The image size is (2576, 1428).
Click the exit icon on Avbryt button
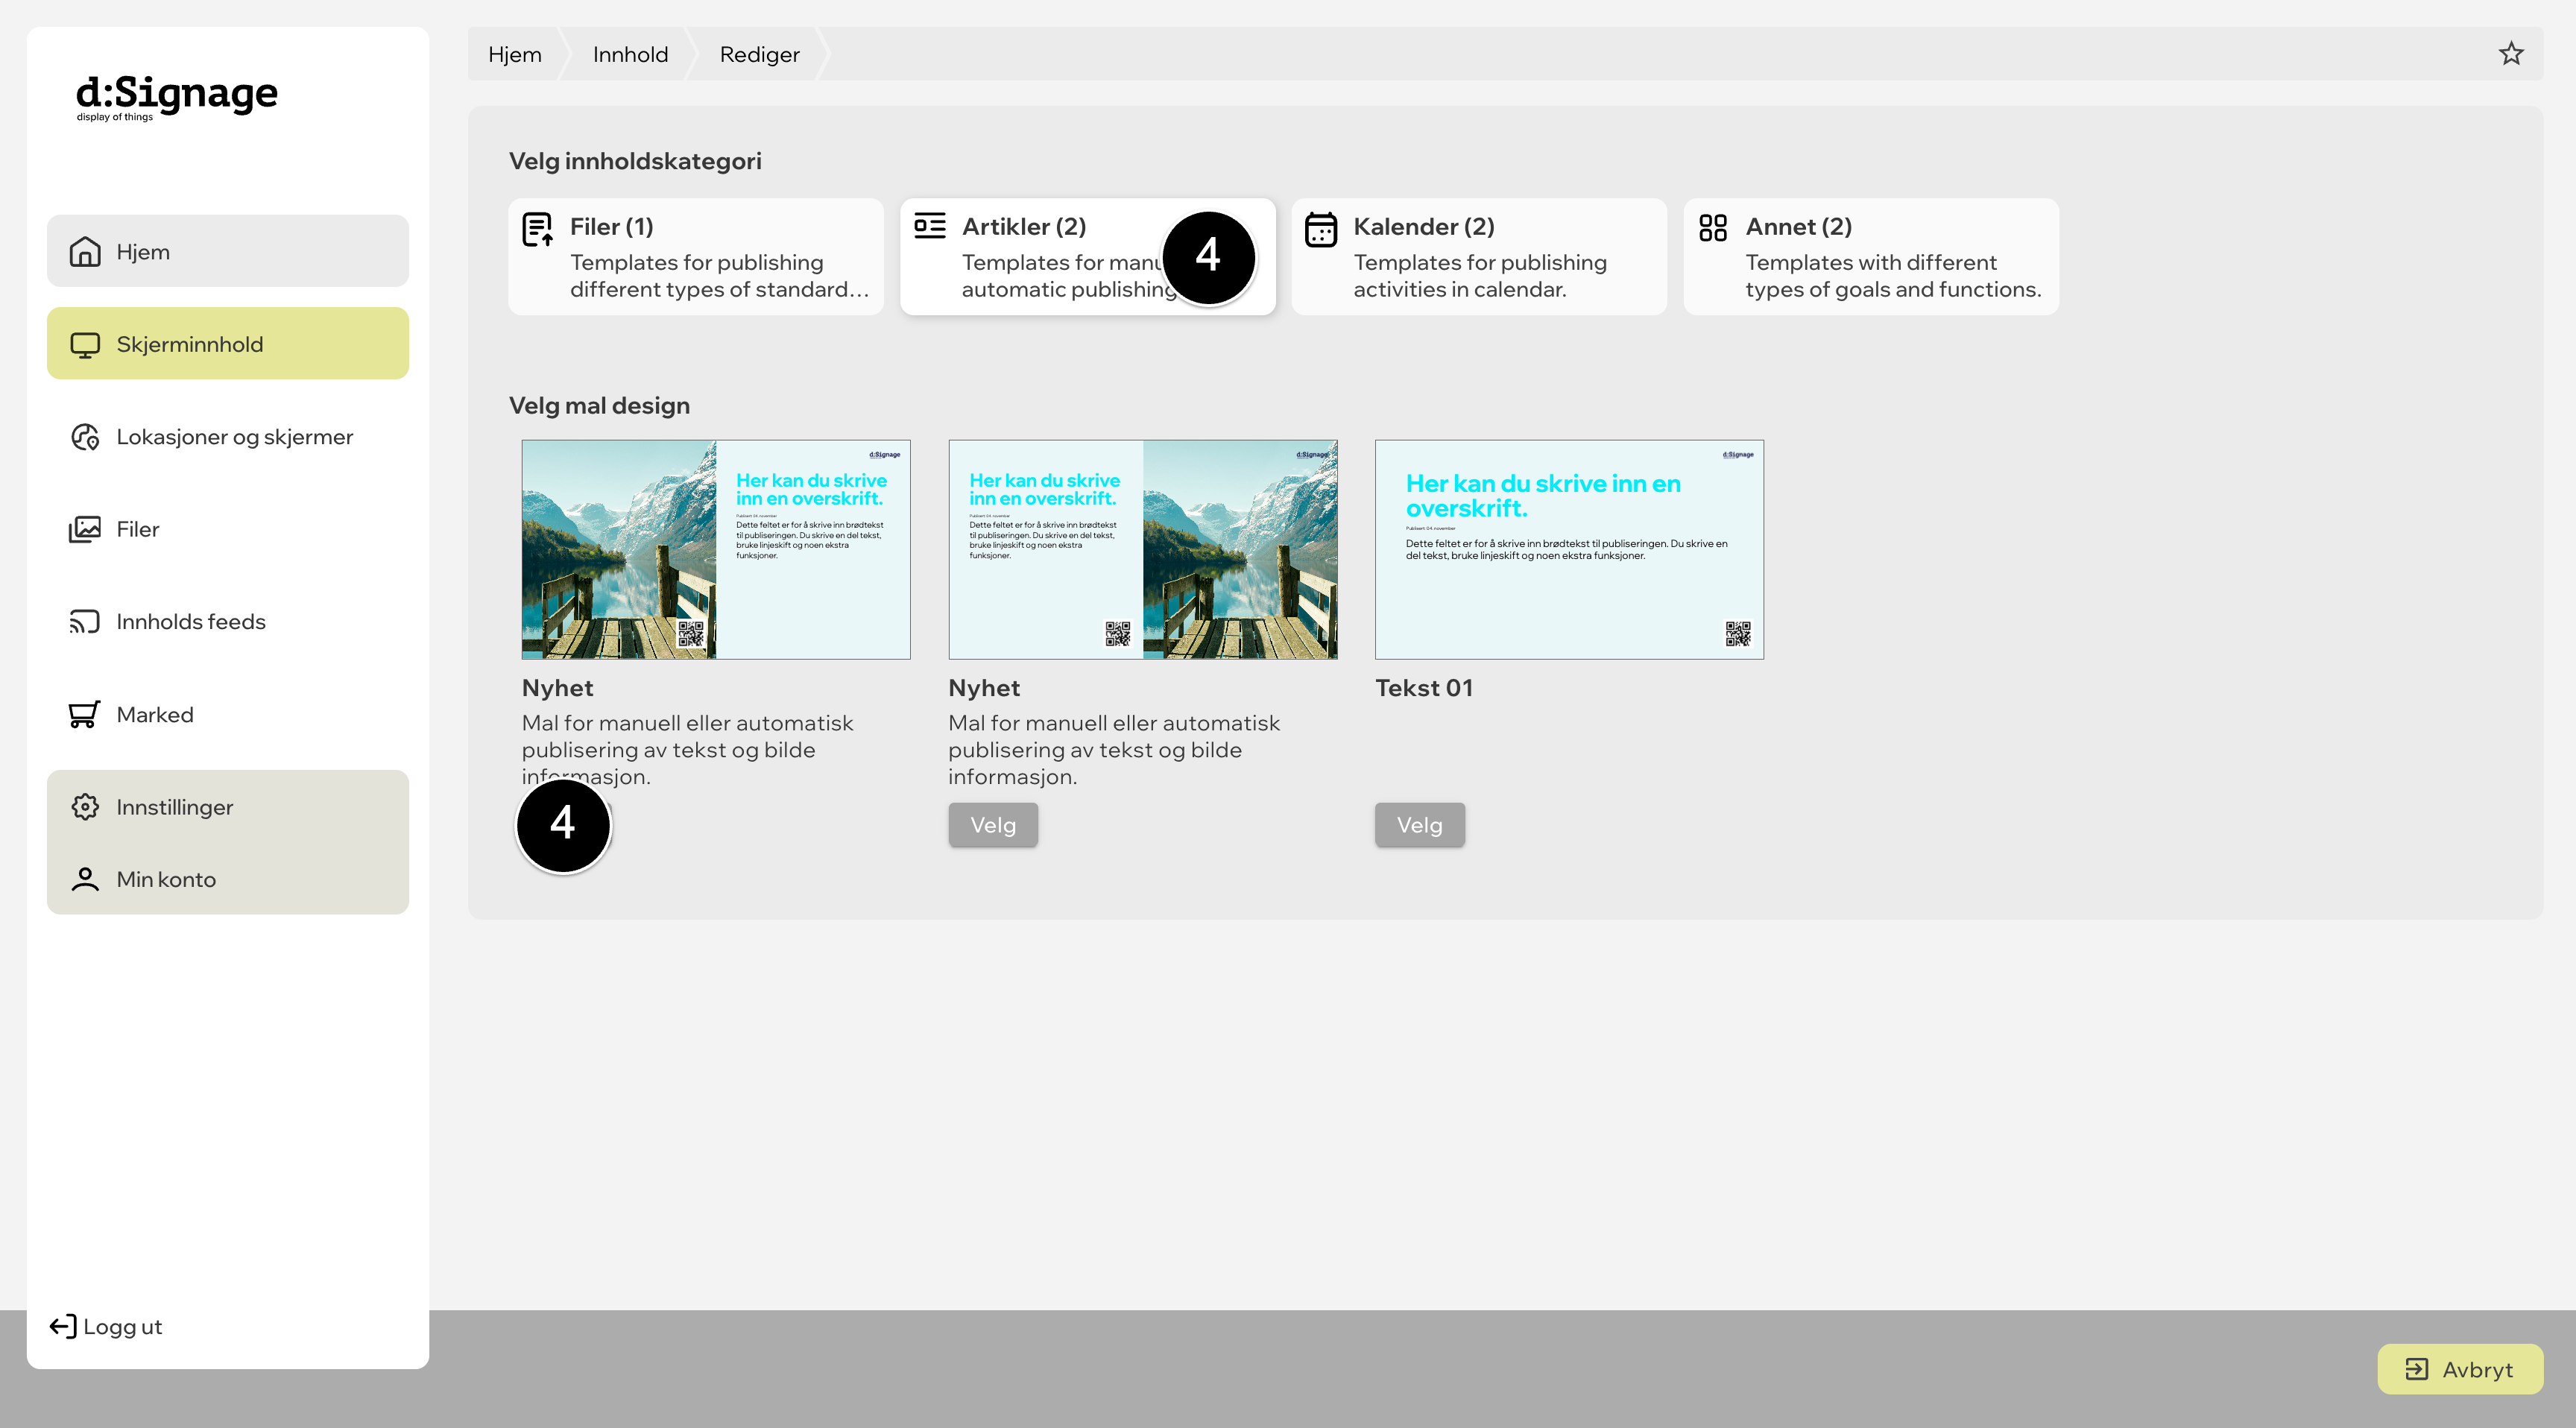click(x=2416, y=1369)
